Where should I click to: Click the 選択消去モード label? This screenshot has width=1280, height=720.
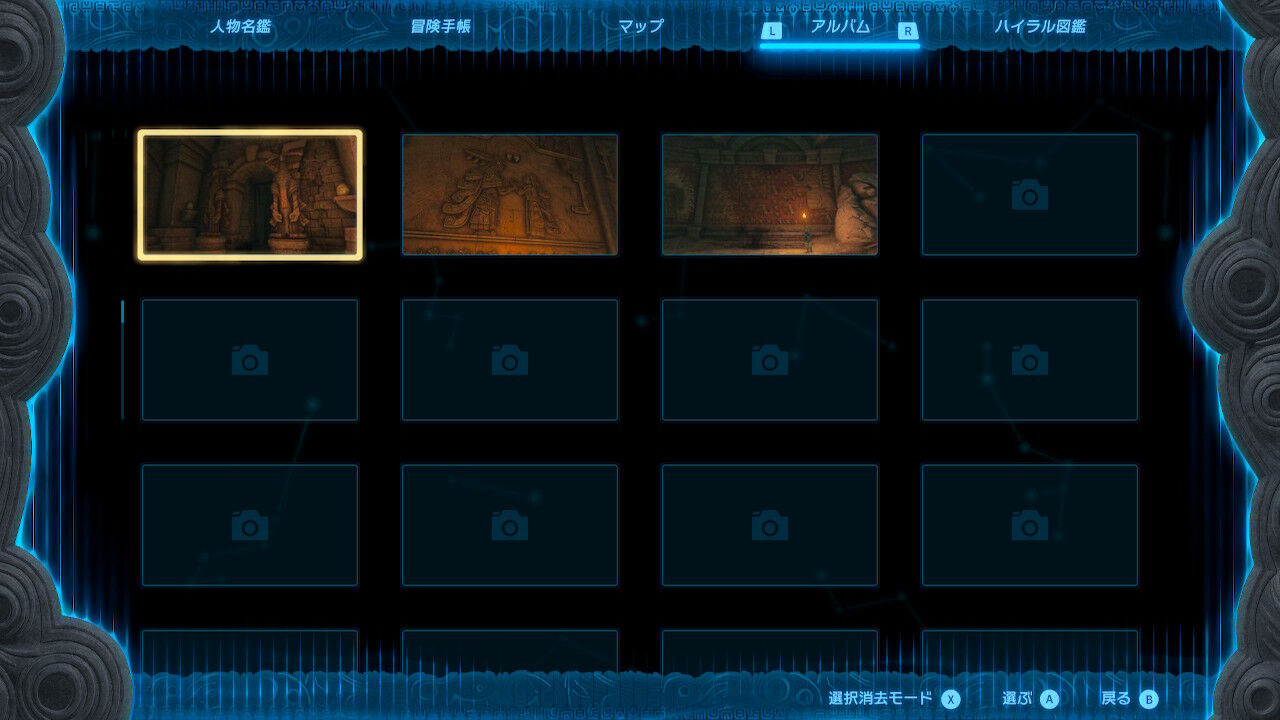(x=880, y=698)
